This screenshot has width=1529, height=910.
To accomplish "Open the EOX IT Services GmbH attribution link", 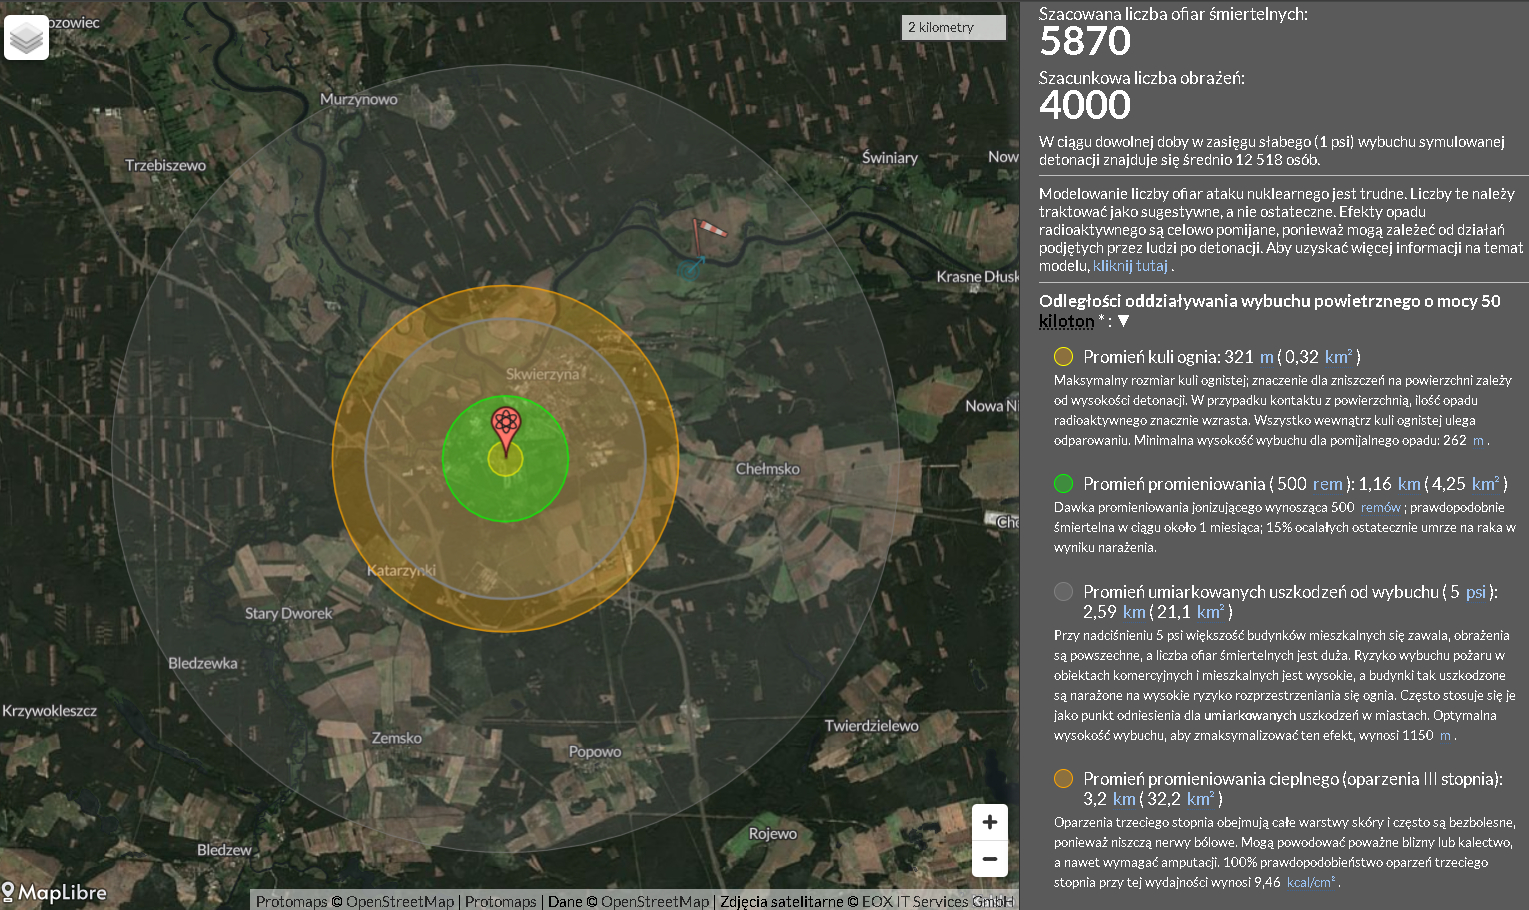I will pyautogui.click(x=937, y=901).
